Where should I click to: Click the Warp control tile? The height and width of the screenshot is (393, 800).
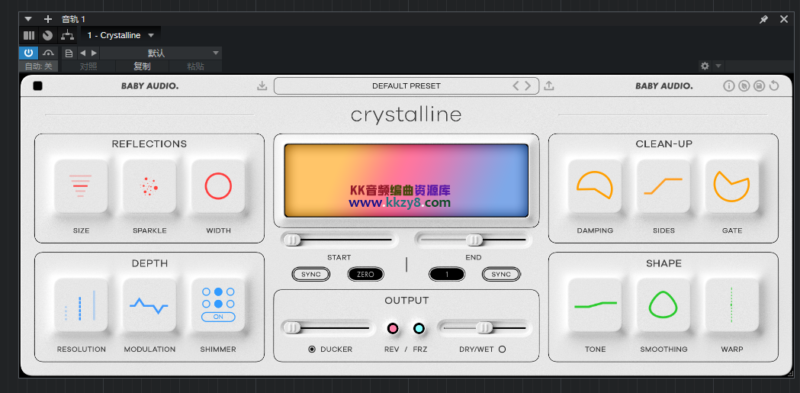732,305
